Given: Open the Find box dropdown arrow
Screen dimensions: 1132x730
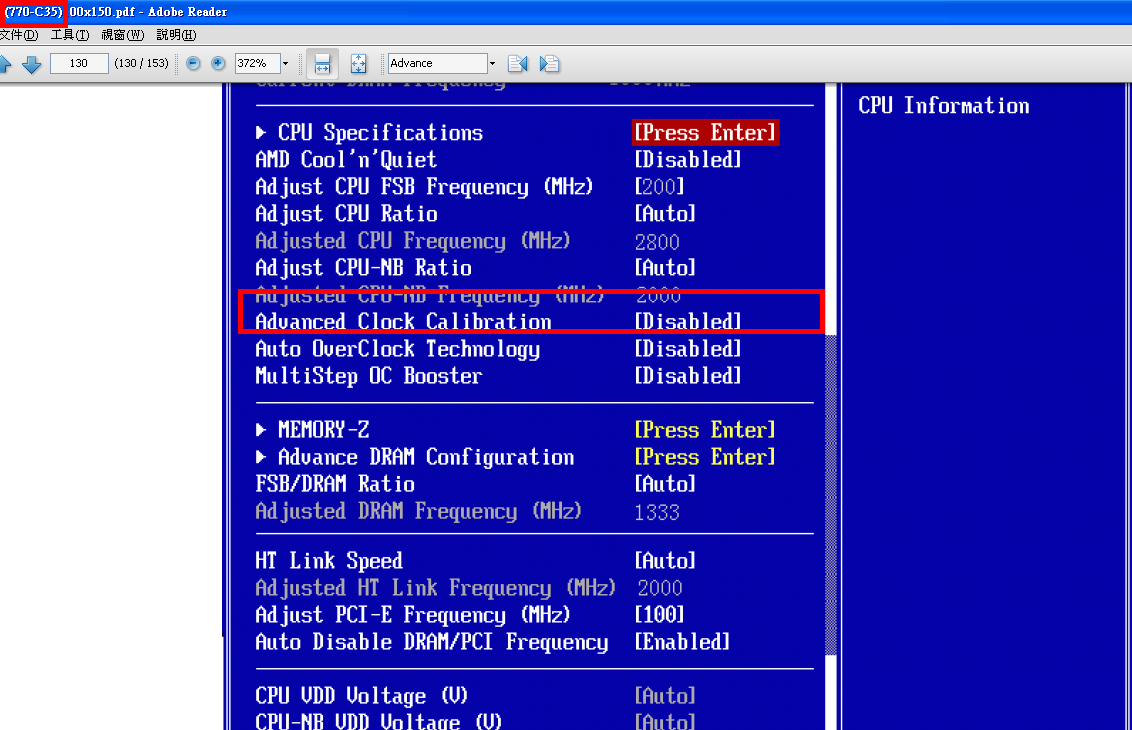Looking at the screenshot, I should 492,64.
